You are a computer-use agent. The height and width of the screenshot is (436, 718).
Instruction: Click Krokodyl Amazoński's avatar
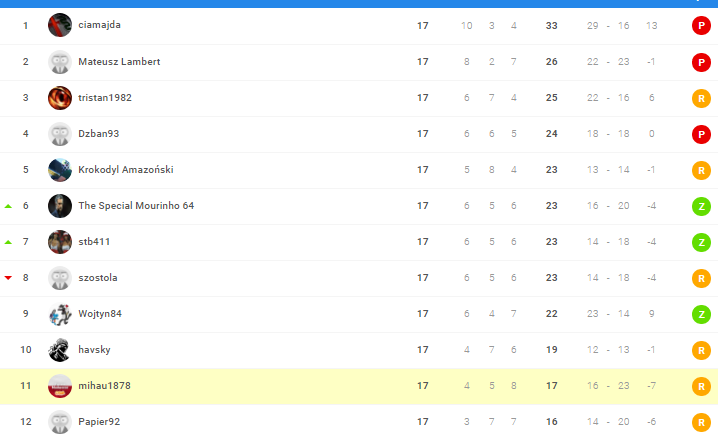pos(60,170)
